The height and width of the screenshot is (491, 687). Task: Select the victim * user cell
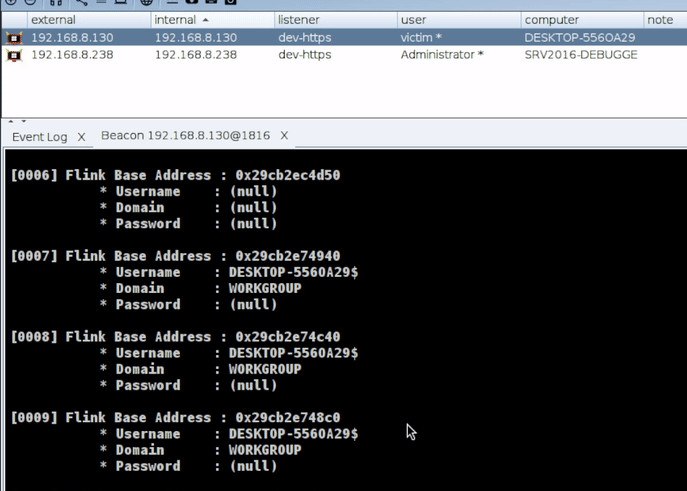421,38
